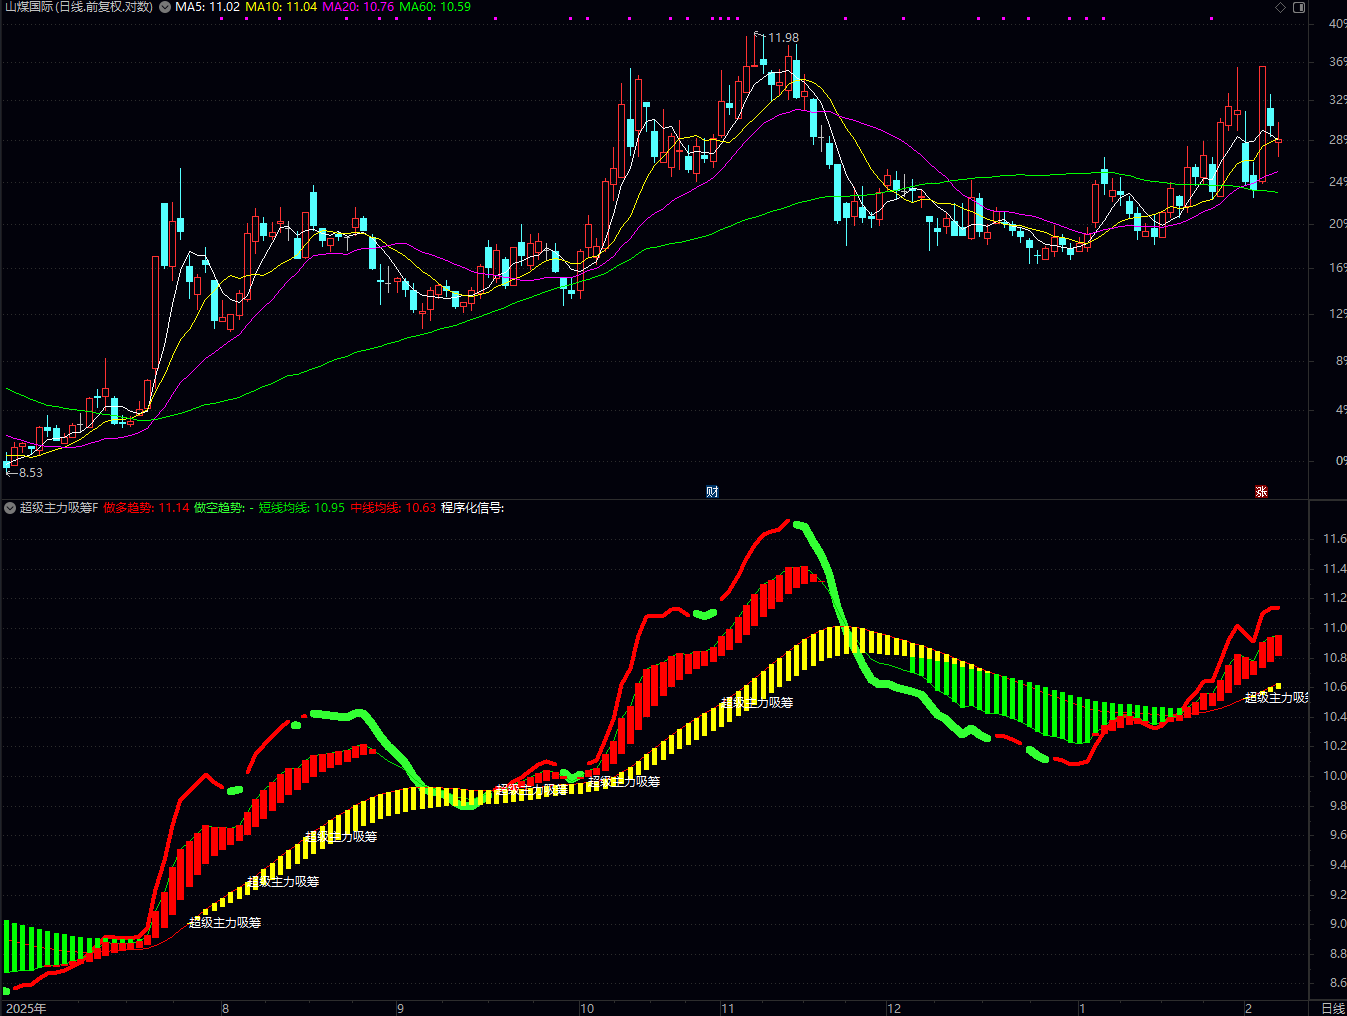Expand the main chart indicator dropdown arrow
Screen dimensions: 1347x1016
pos(165,7)
